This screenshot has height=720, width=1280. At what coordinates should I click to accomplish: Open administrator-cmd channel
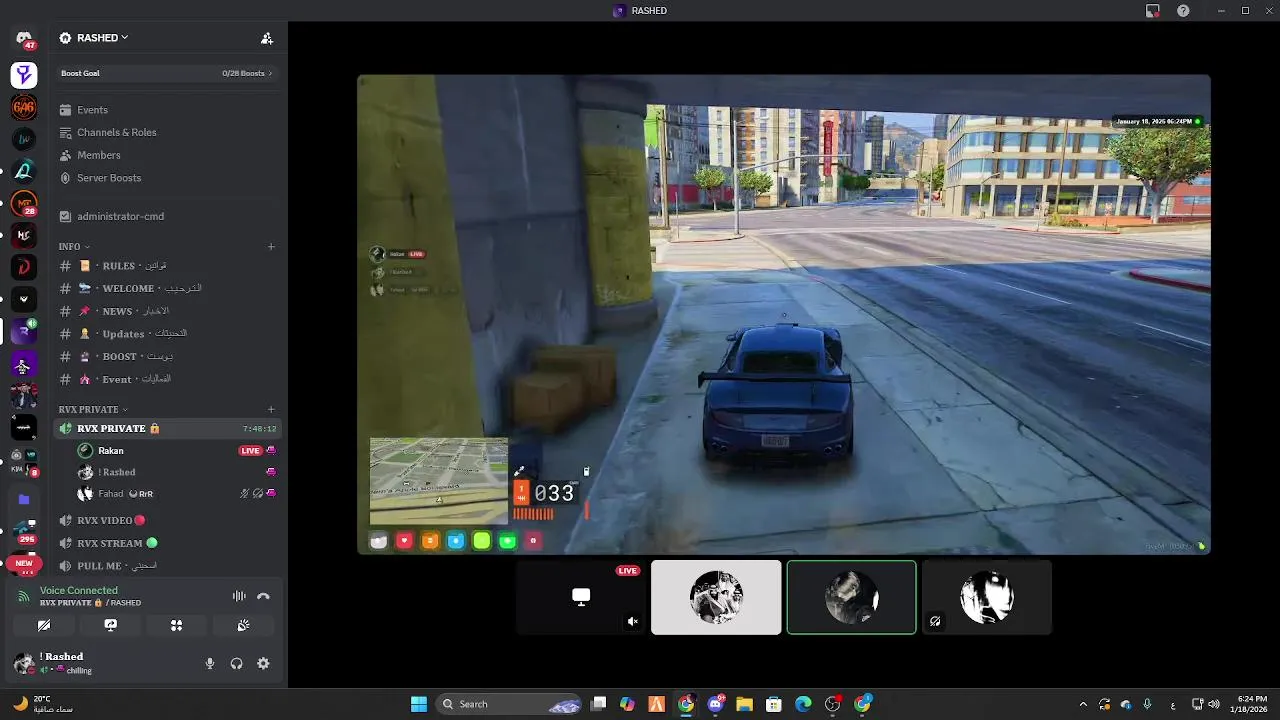coord(168,216)
